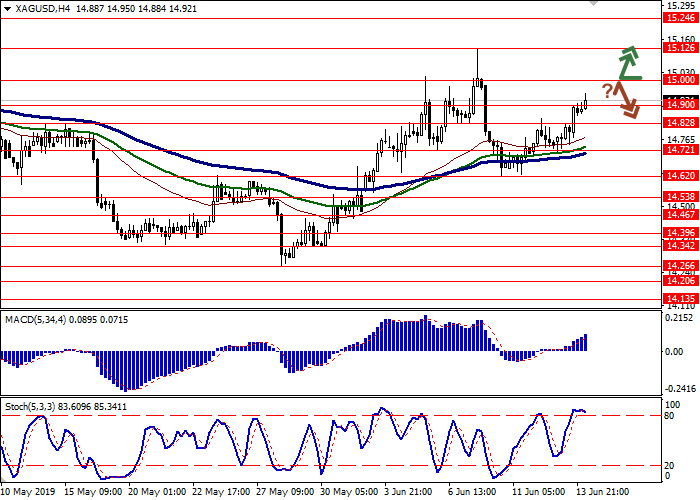Select the 14.620 price level label
Image resolution: width=700 pixels, height=500 pixels.
point(680,174)
